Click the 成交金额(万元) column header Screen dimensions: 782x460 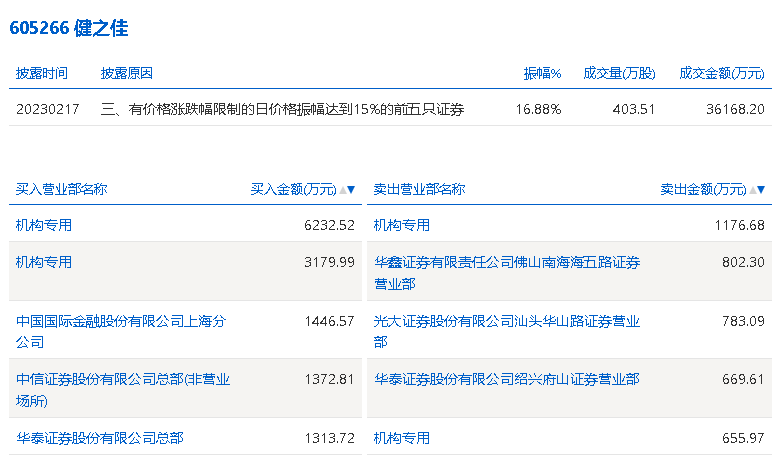coord(722,73)
